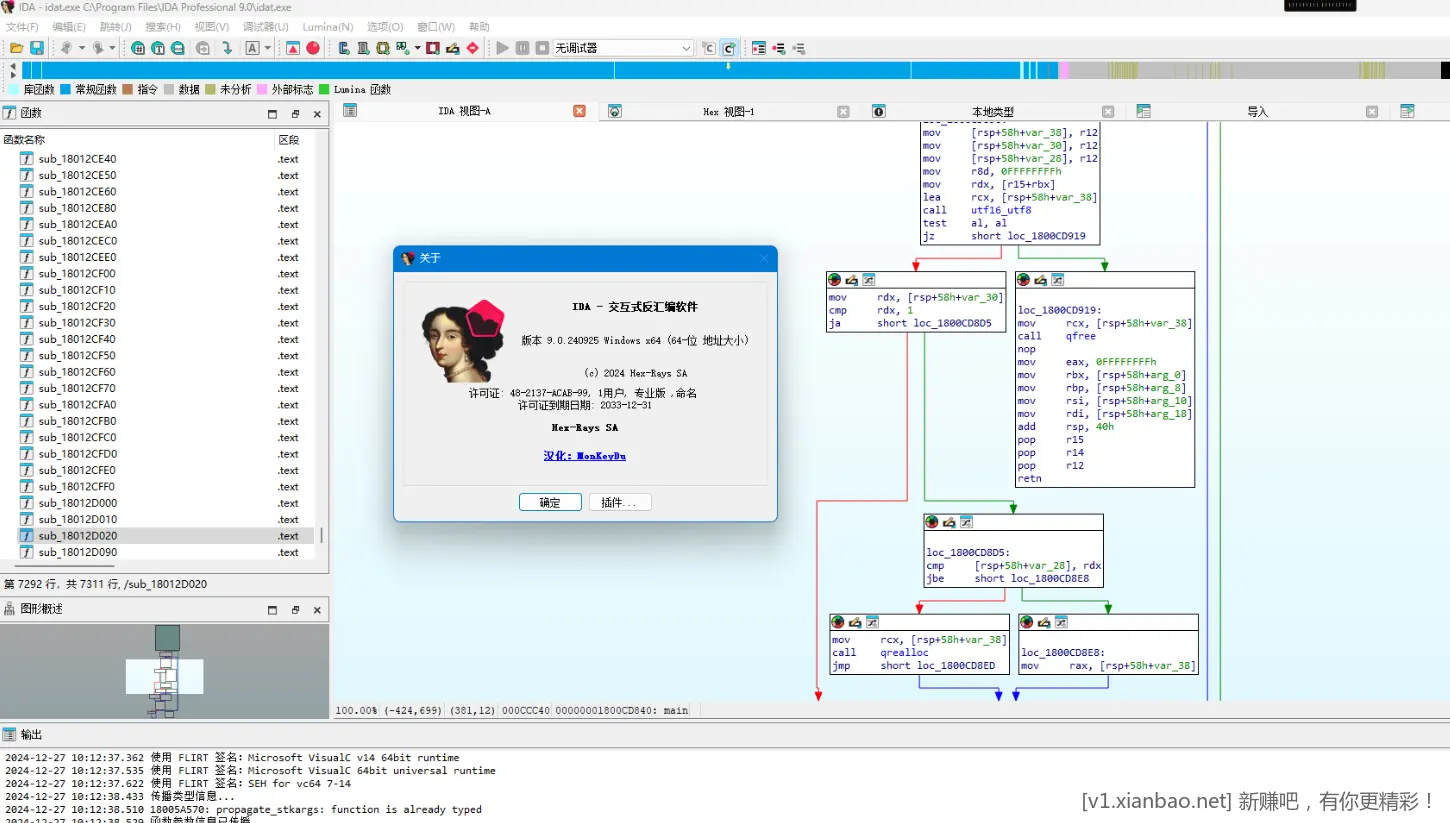Click the Save database floppy icon

(x=37, y=48)
